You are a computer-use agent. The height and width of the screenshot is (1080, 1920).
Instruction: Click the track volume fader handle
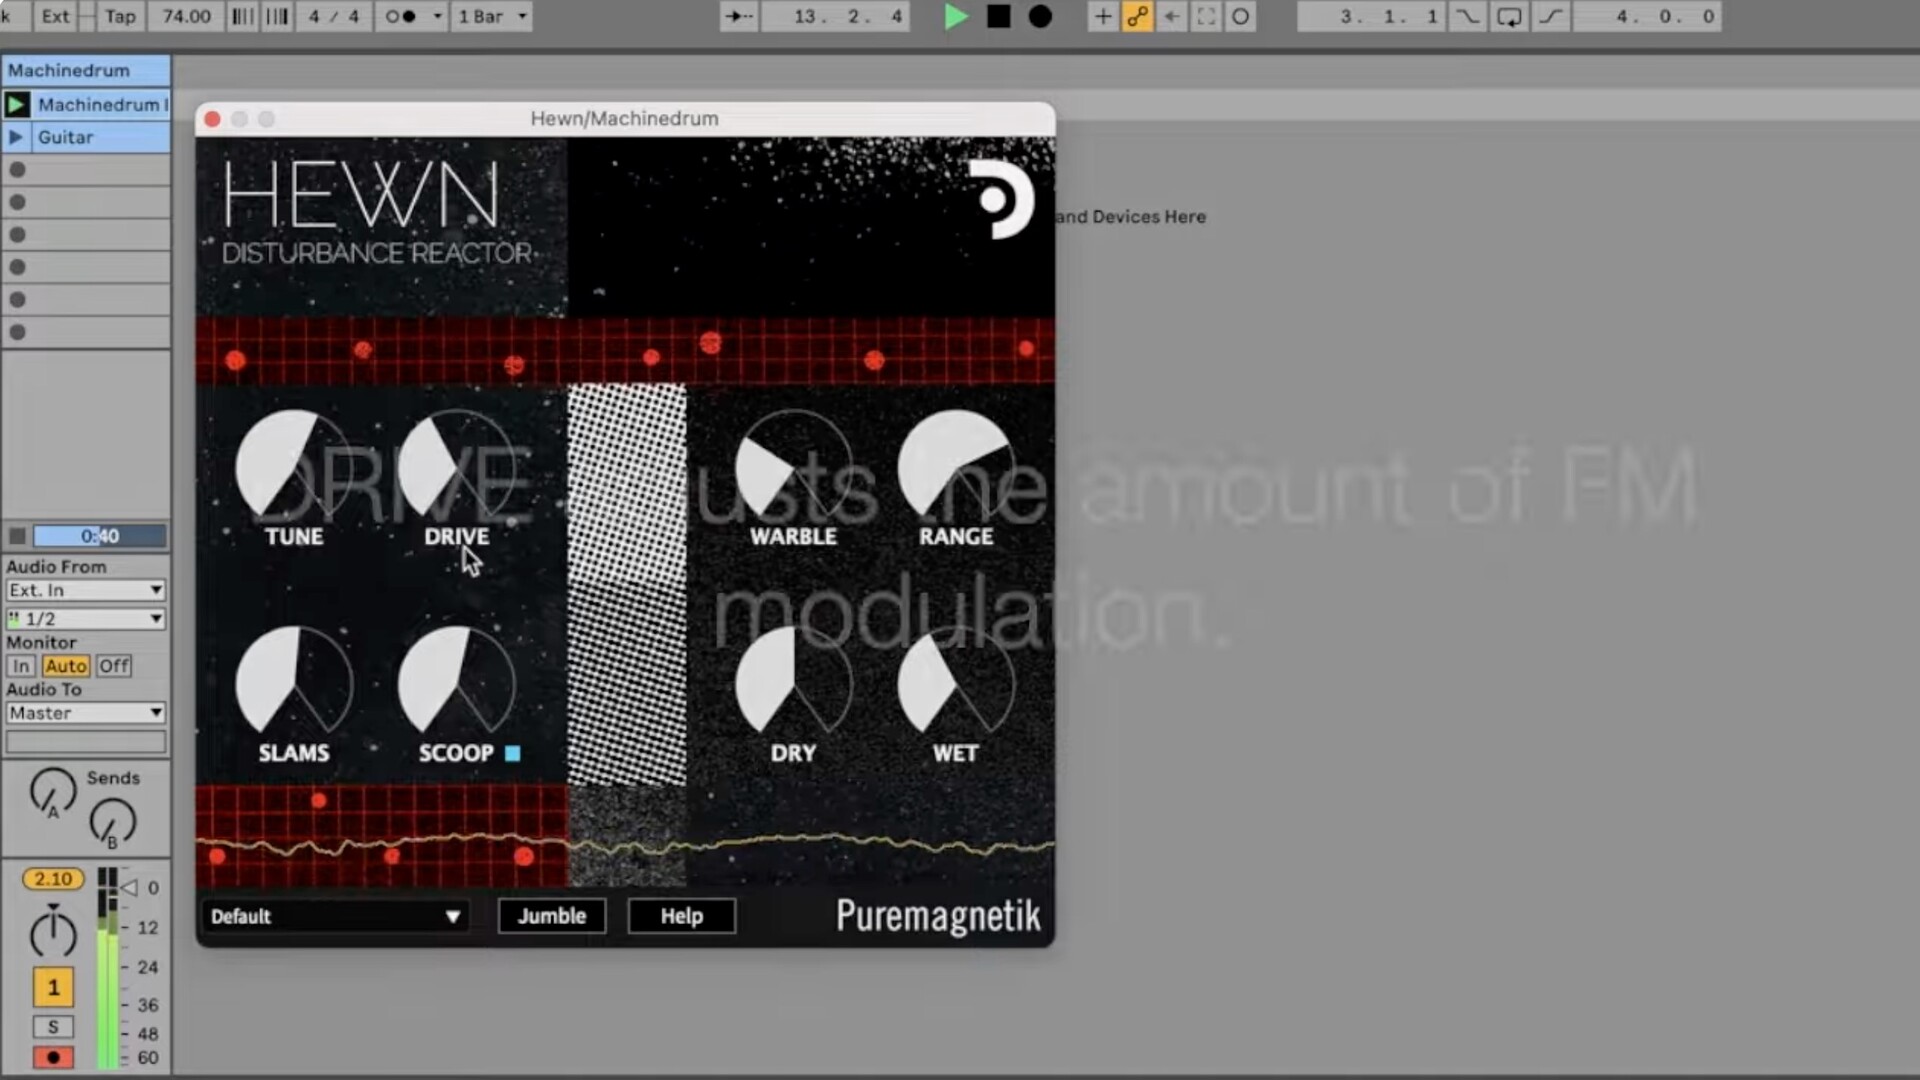pyautogui.click(x=130, y=887)
